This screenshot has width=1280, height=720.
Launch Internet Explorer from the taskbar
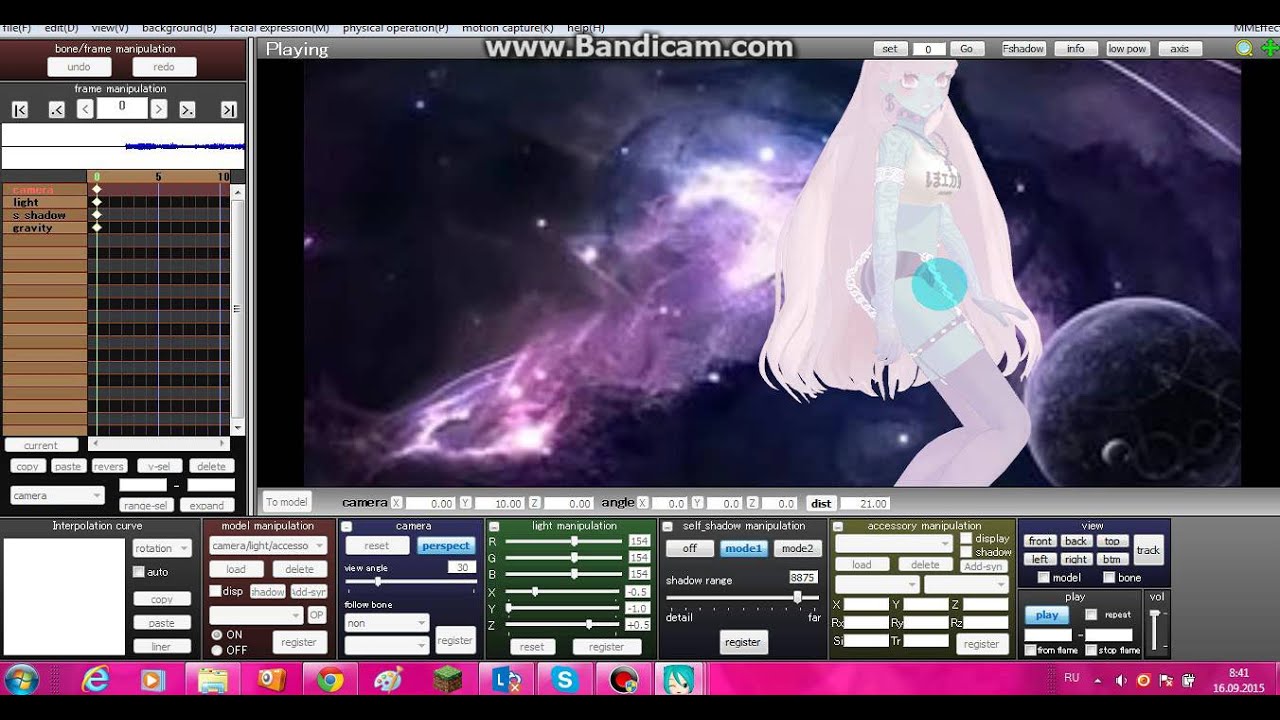tap(96, 680)
